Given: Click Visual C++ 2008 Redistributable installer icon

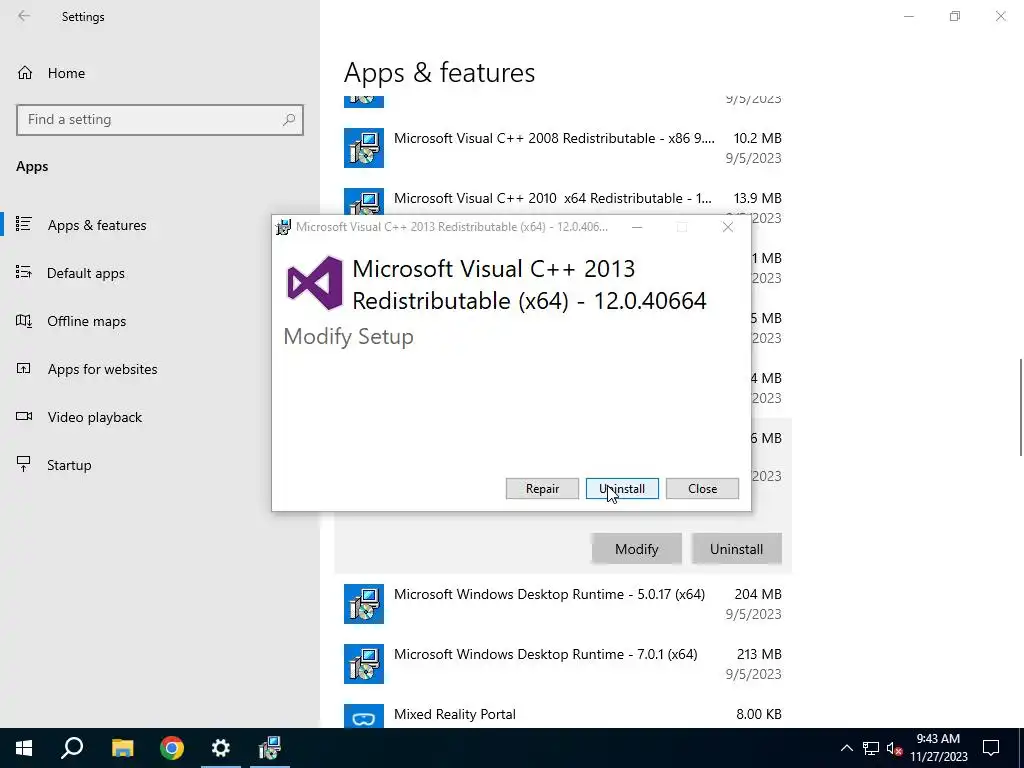Looking at the screenshot, I should (364, 148).
